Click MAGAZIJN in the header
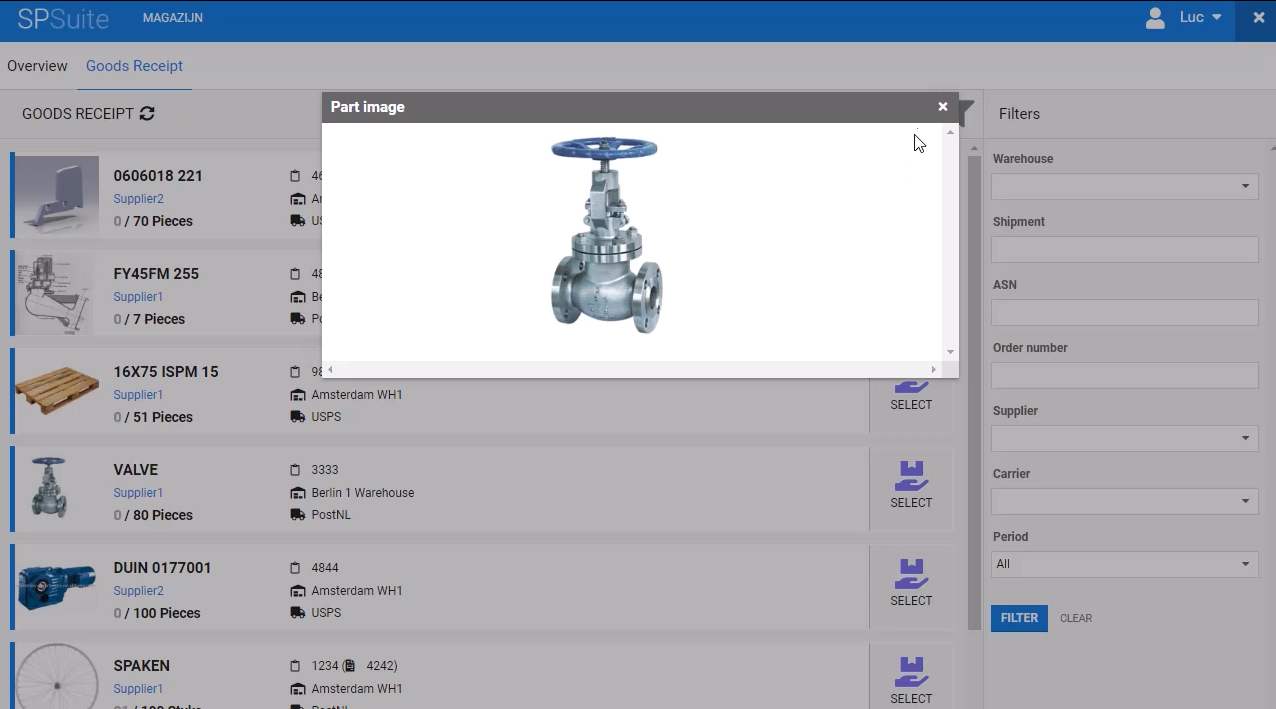 (x=173, y=18)
